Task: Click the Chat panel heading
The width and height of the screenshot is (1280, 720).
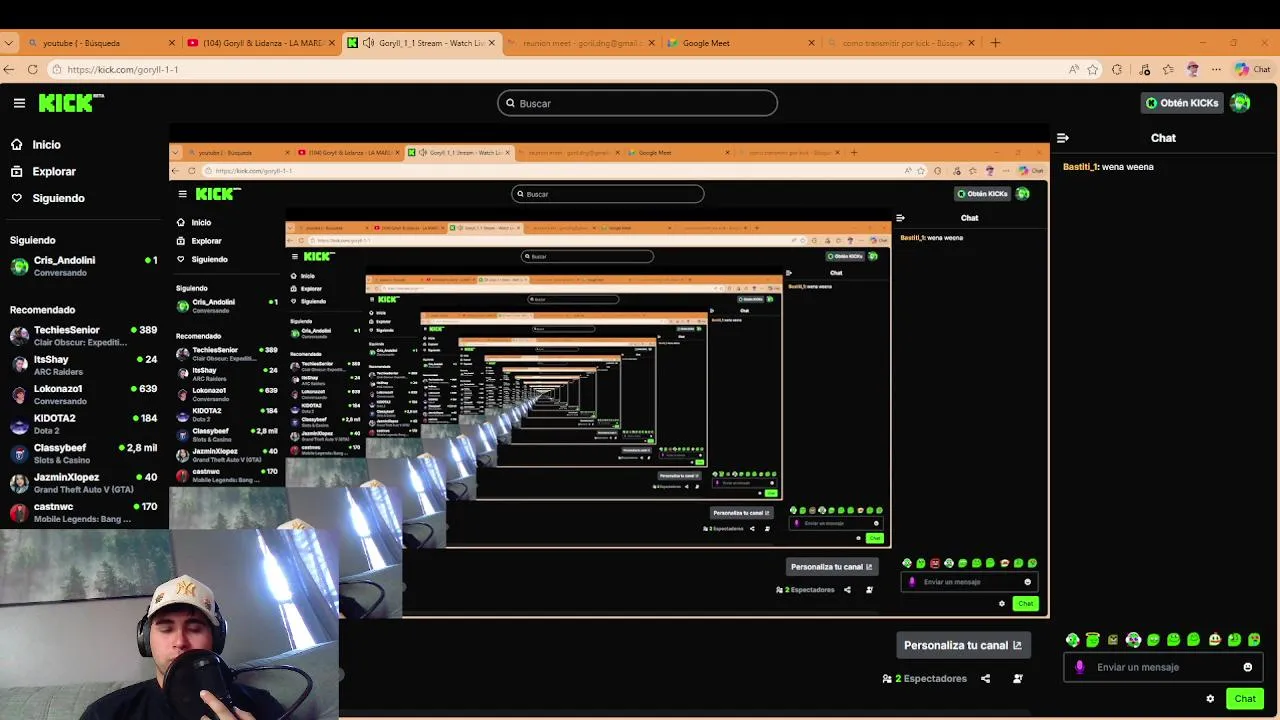Action: 1163,138
